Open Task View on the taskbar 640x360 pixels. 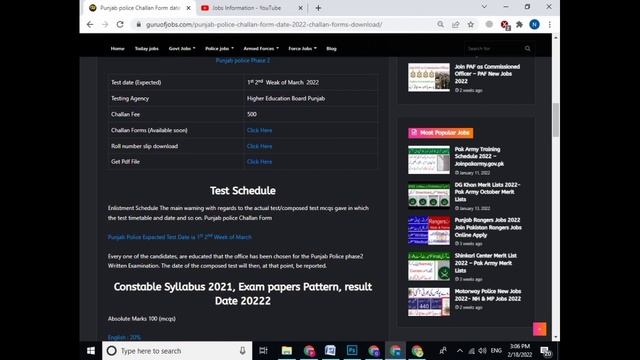click(263, 351)
